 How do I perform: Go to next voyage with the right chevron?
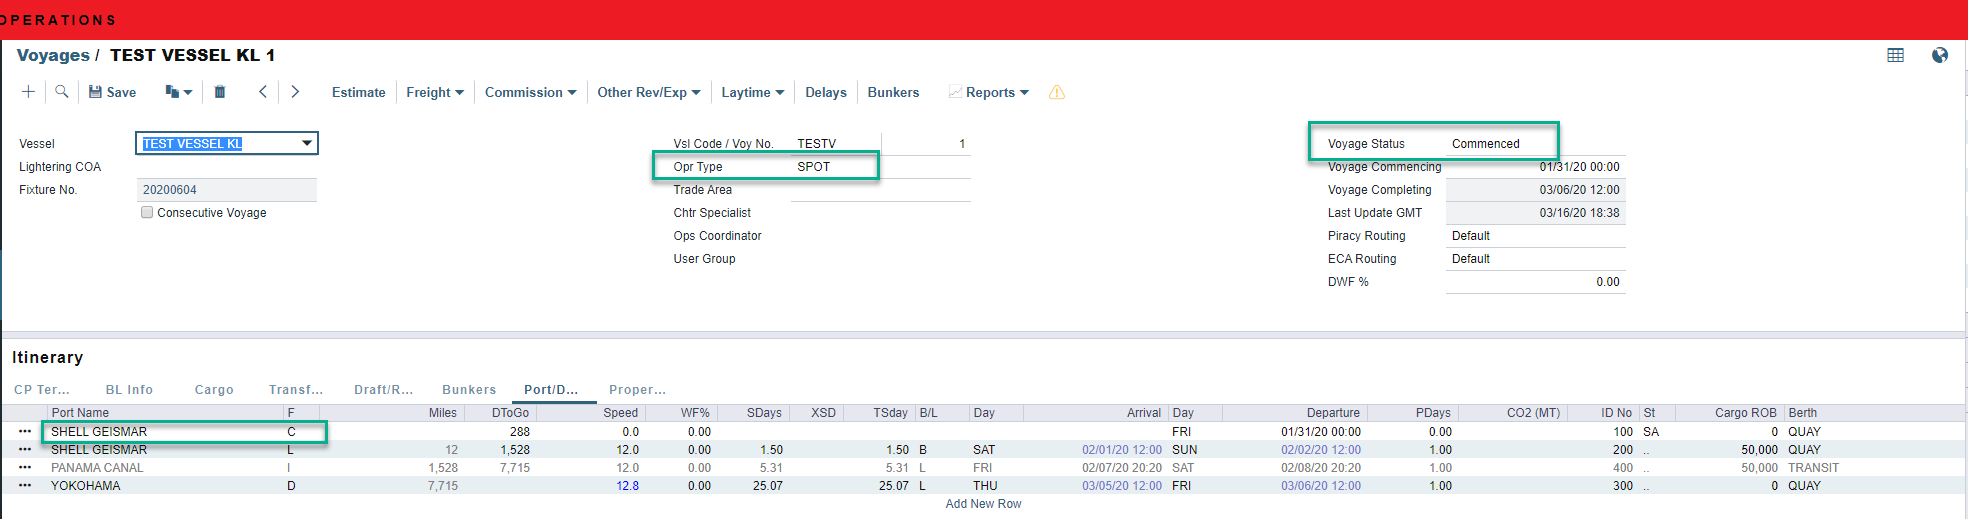pyautogui.click(x=295, y=92)
